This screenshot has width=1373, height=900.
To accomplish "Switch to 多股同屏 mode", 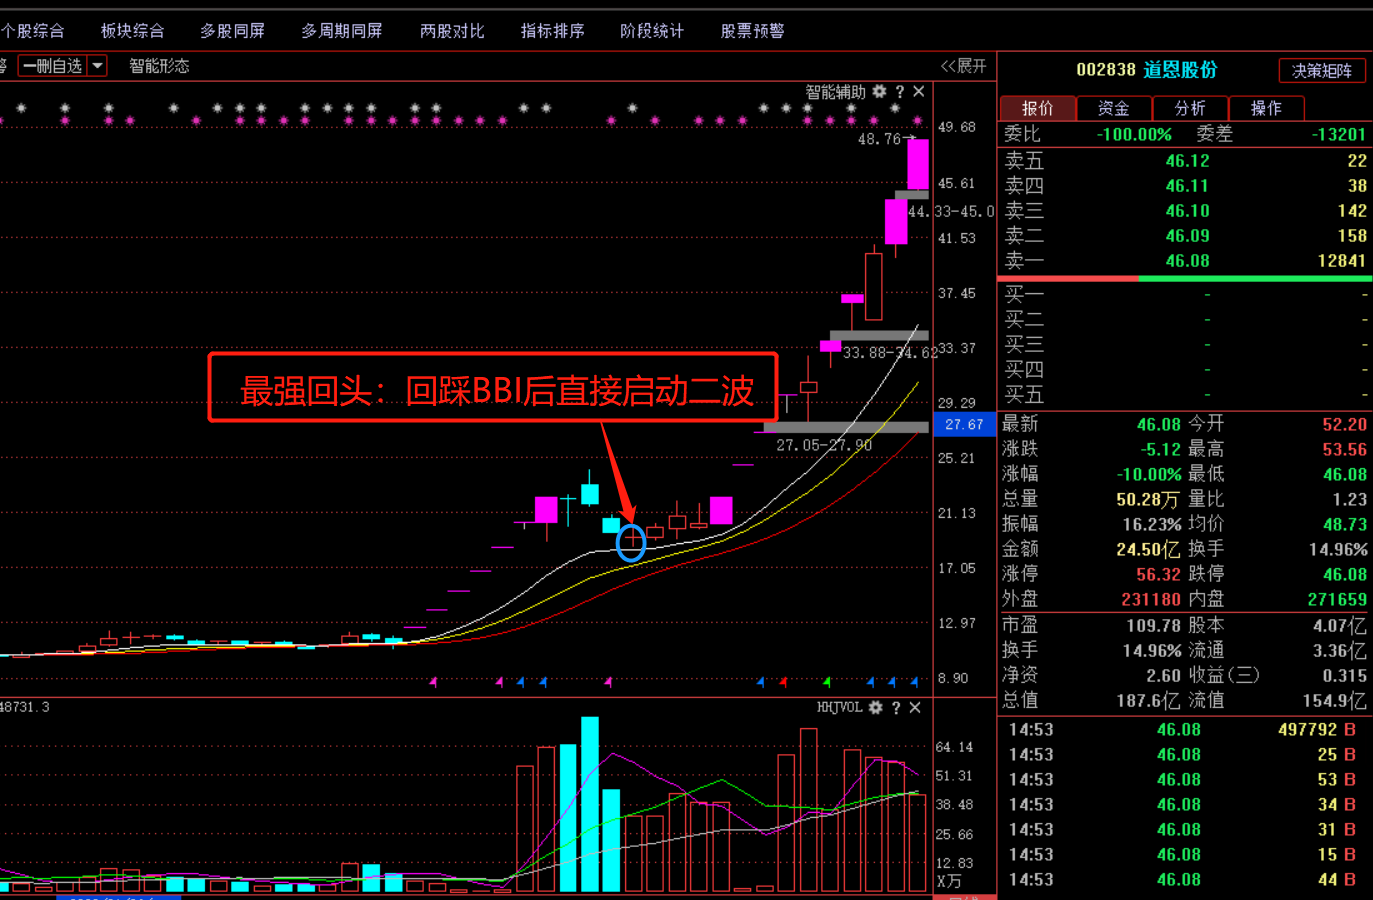I will tap(232, 31).
